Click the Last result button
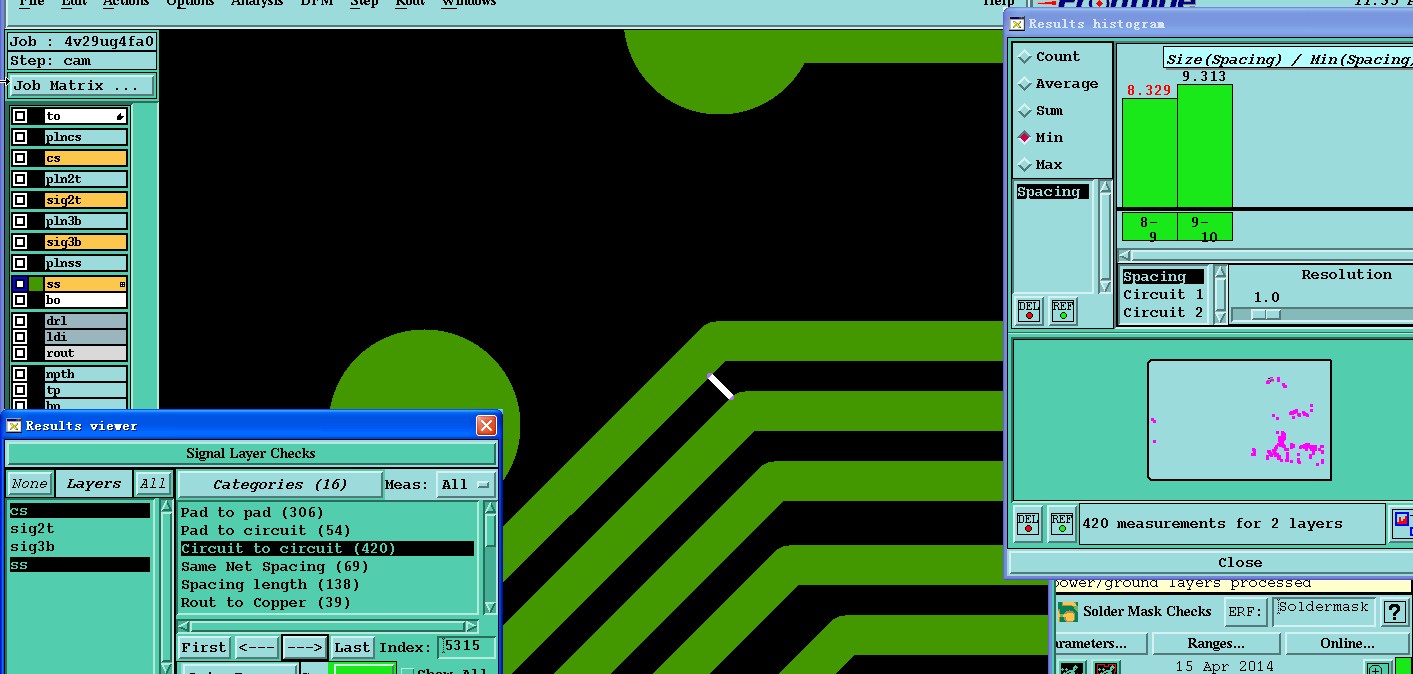 [x=352, y=648]
